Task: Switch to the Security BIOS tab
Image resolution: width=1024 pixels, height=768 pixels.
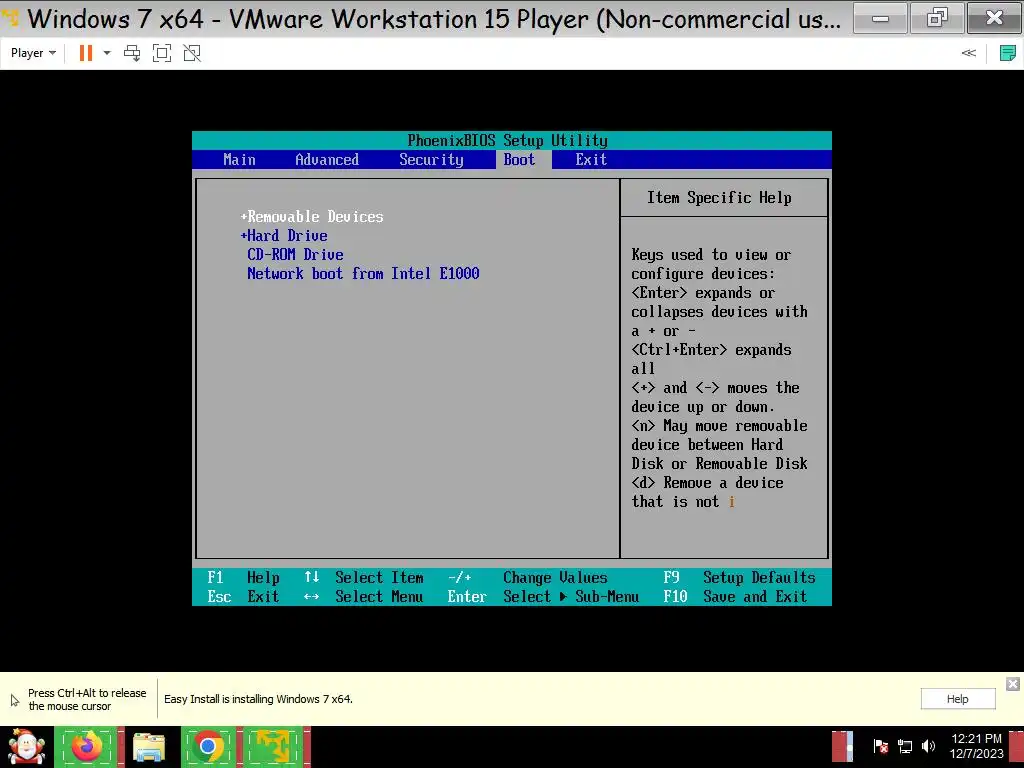Action: [x=431, y=160]
